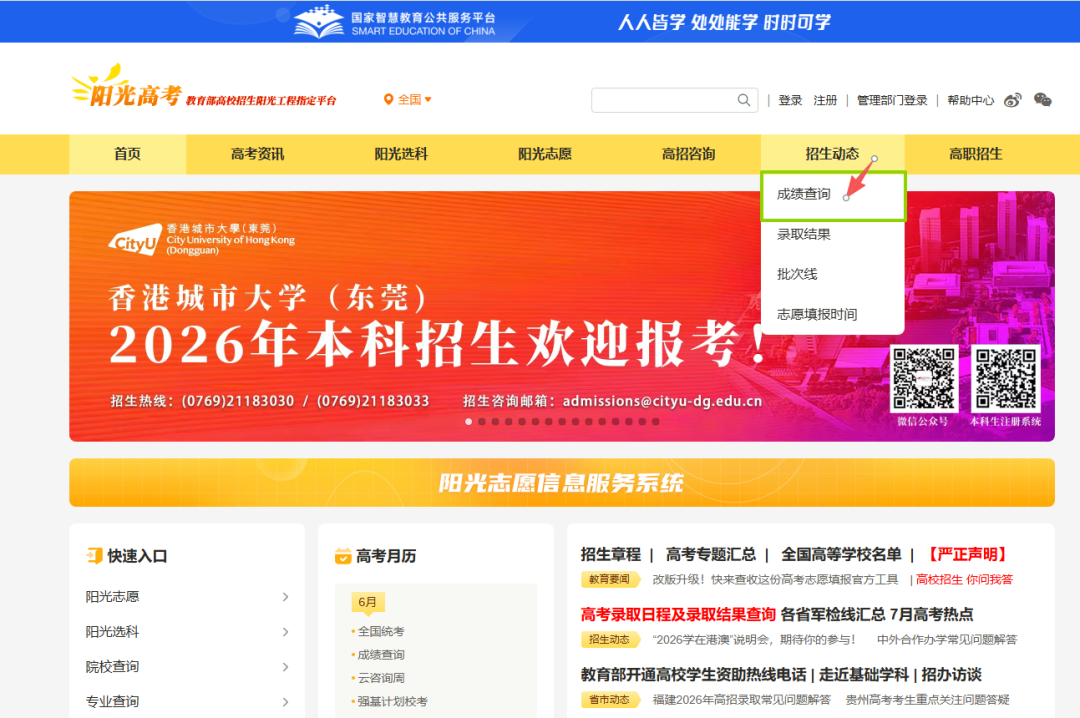The image size is (1080, 718).
Task: Click the 微信公众号 QR code
Action: tap(924, 378)
